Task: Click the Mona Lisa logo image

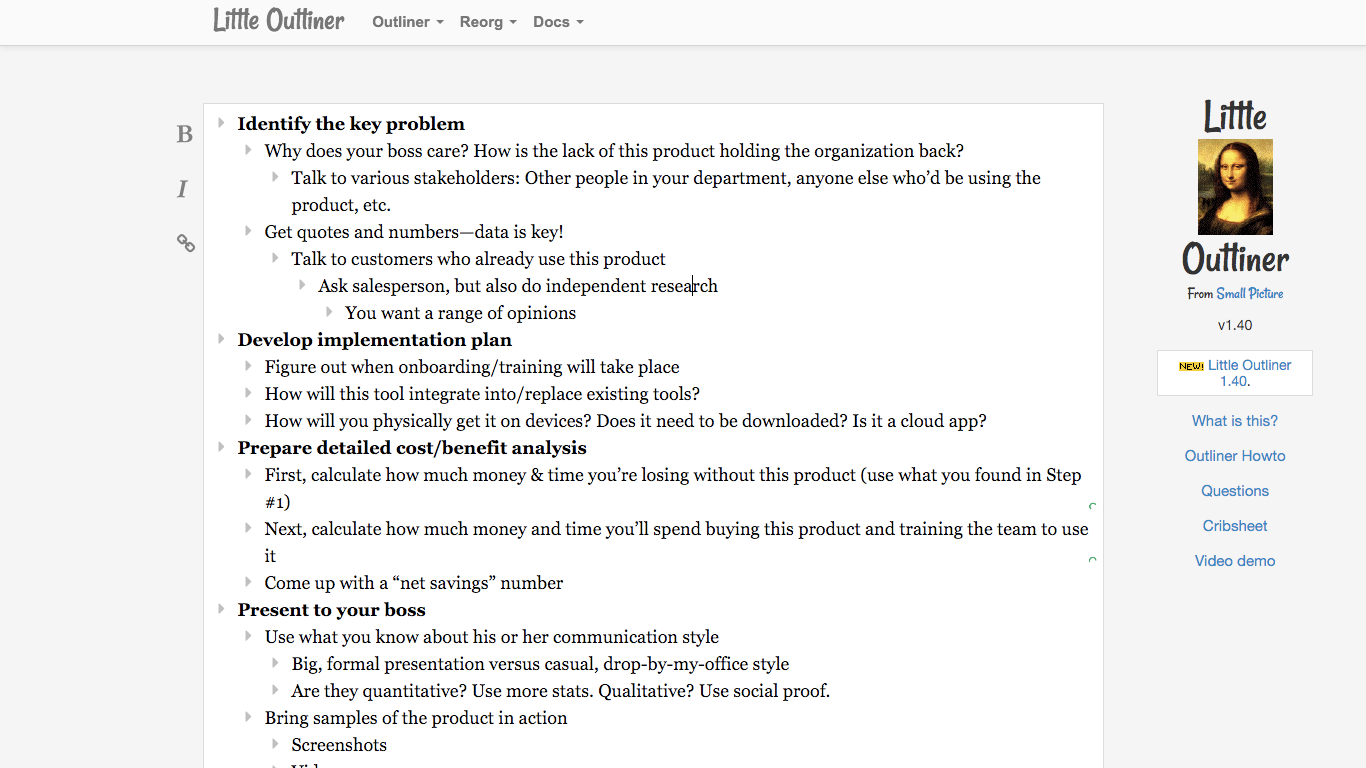Action: (x=1235, y=187)
